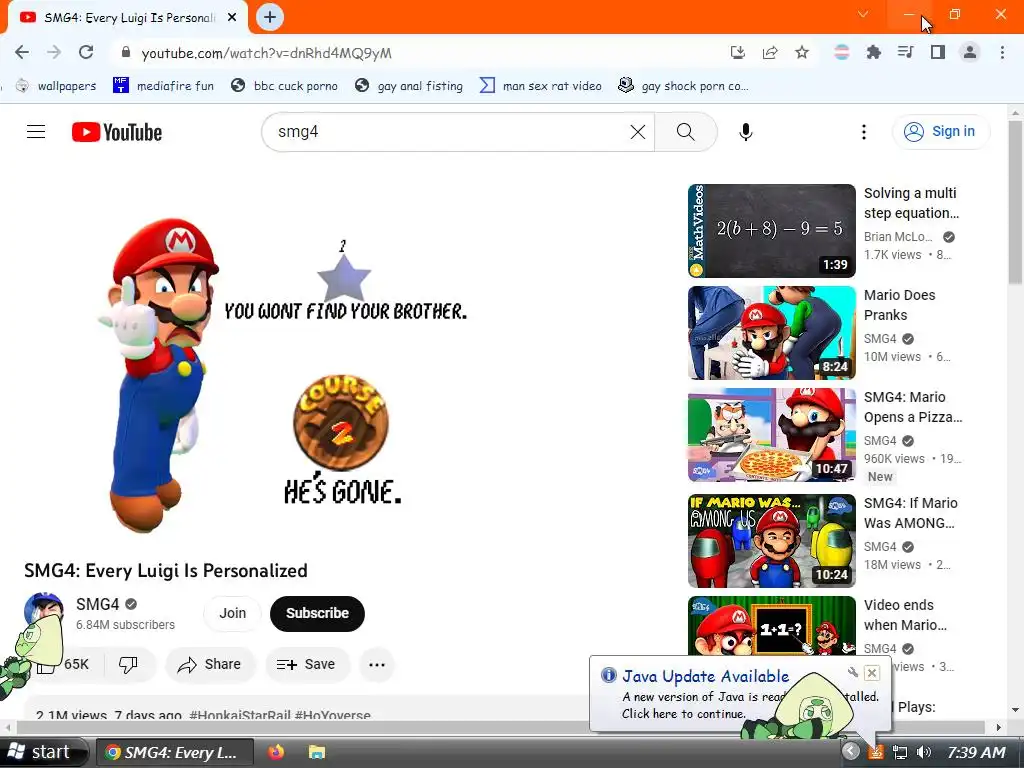This screenshot has height=768, width=1024.
Task: Bookmark this page with star icon
Action: 802,53
